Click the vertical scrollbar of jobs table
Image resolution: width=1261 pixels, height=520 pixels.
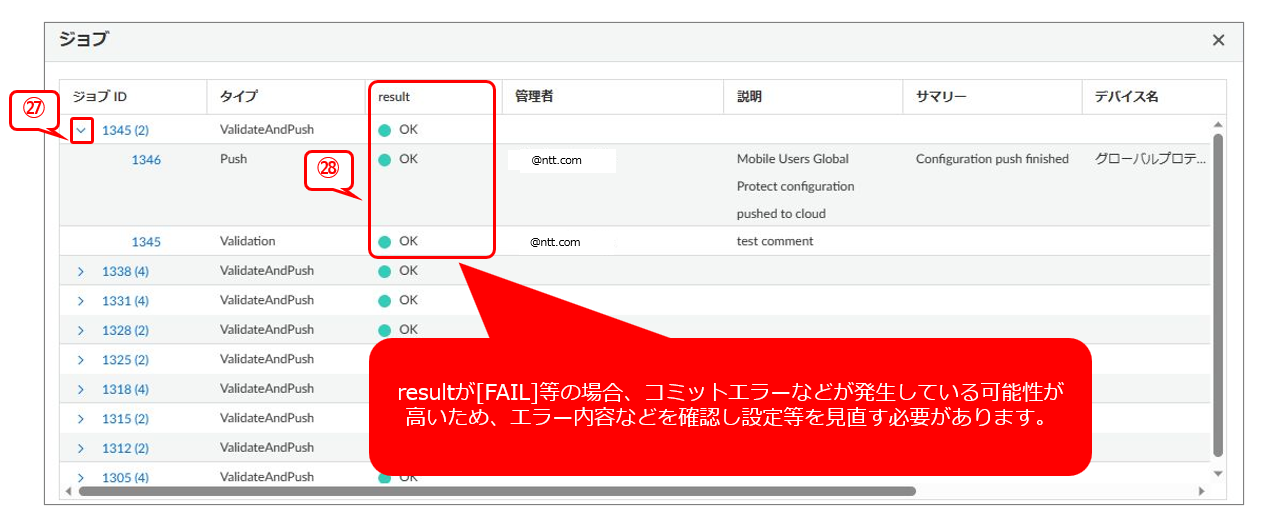(x=1217, y=300)
